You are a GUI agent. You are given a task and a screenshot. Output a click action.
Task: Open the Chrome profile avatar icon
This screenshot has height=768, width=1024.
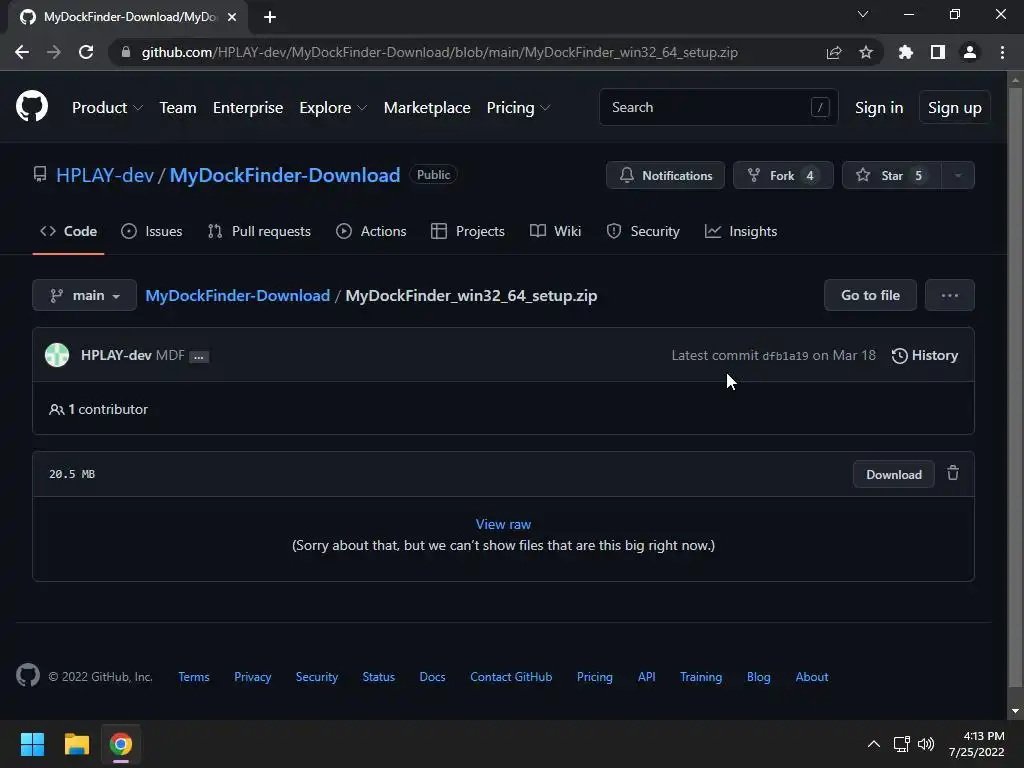coord(970,52)
